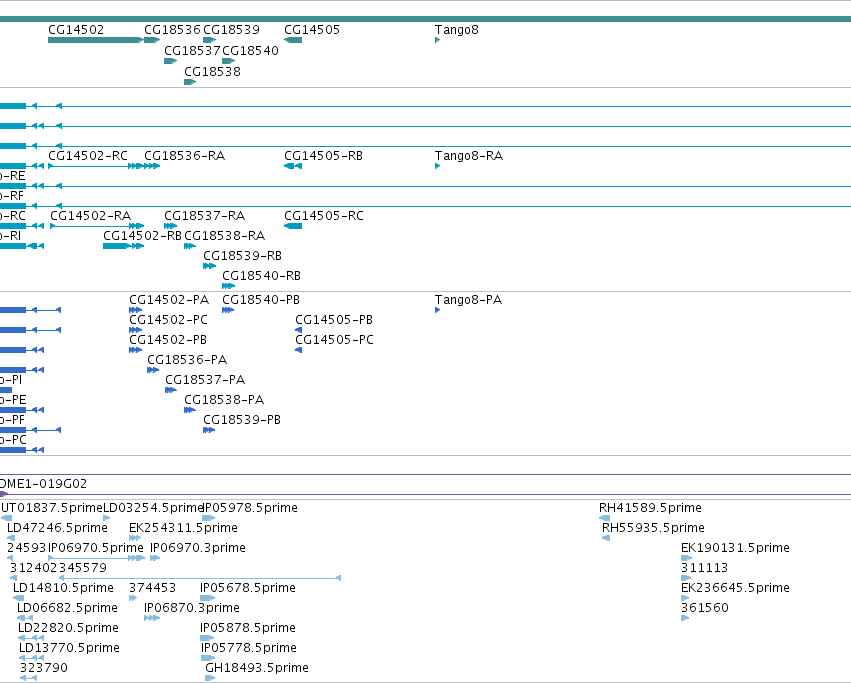The width and height of the screenshot is (851, 683).
Task: Click the 311113 feature label
Action: (704, 568)
